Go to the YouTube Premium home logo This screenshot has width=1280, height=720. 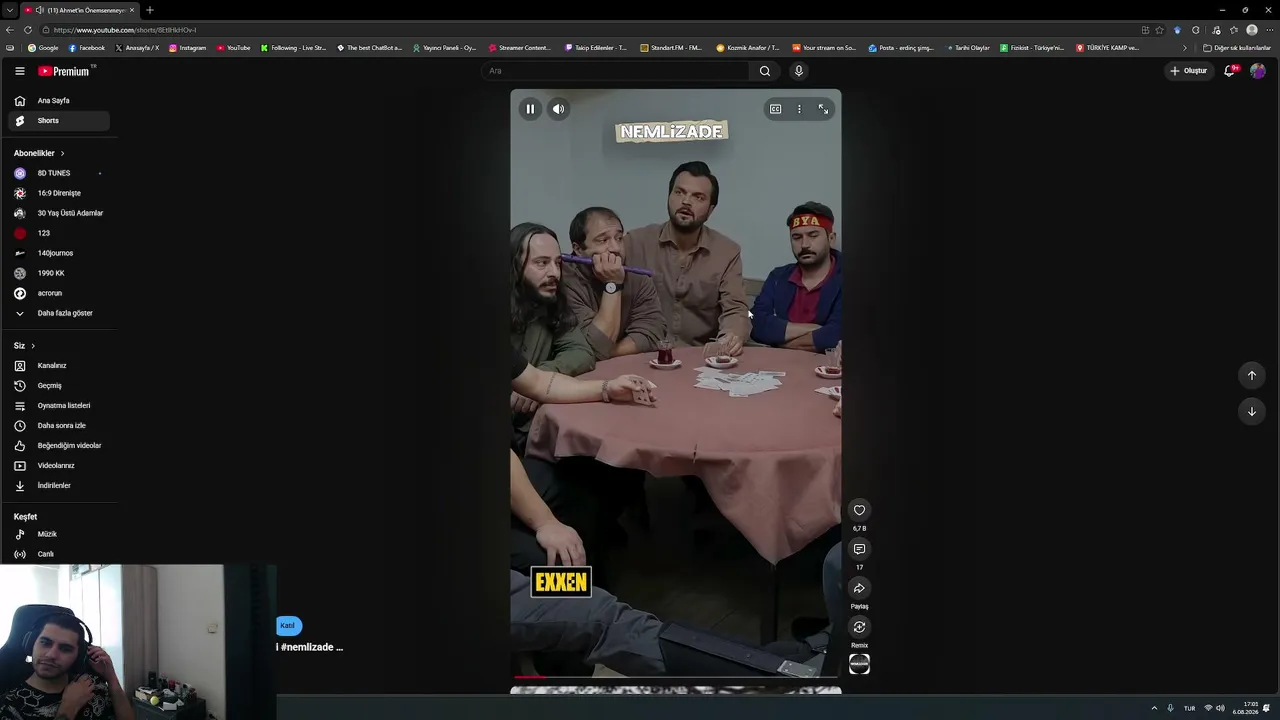66,71
